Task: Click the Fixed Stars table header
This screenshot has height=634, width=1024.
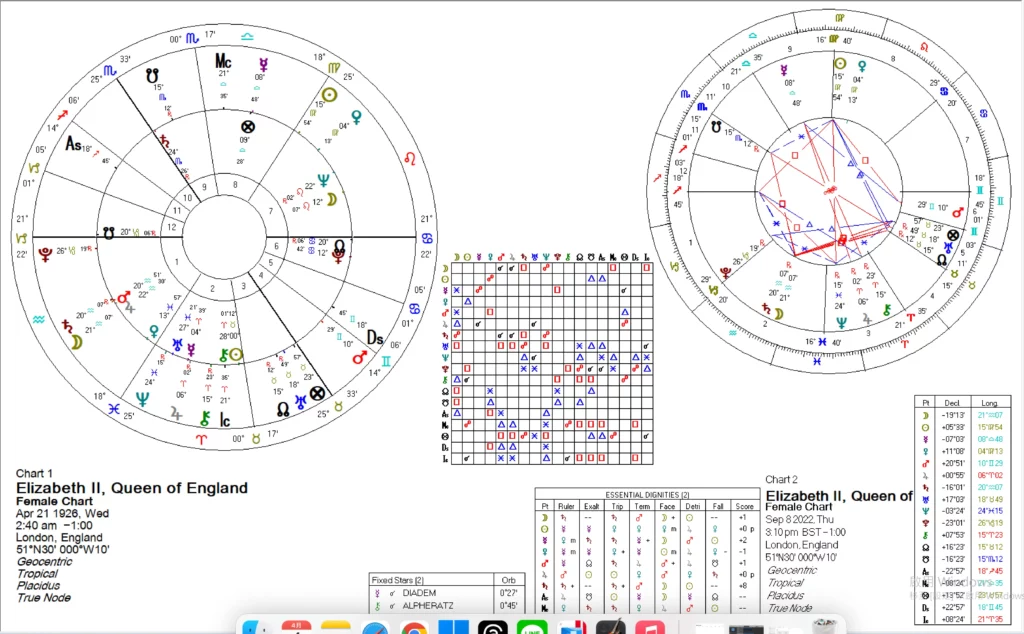Action: tap(398, 579)
